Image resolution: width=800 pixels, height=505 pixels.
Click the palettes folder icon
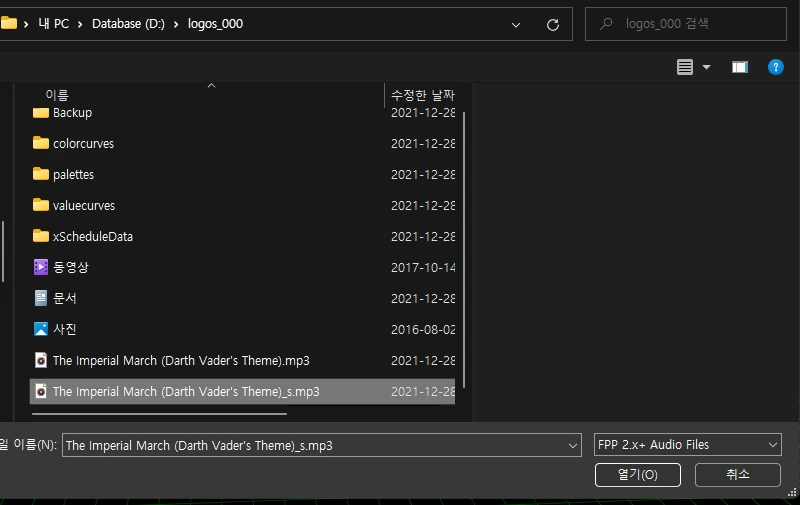[41, 174]
